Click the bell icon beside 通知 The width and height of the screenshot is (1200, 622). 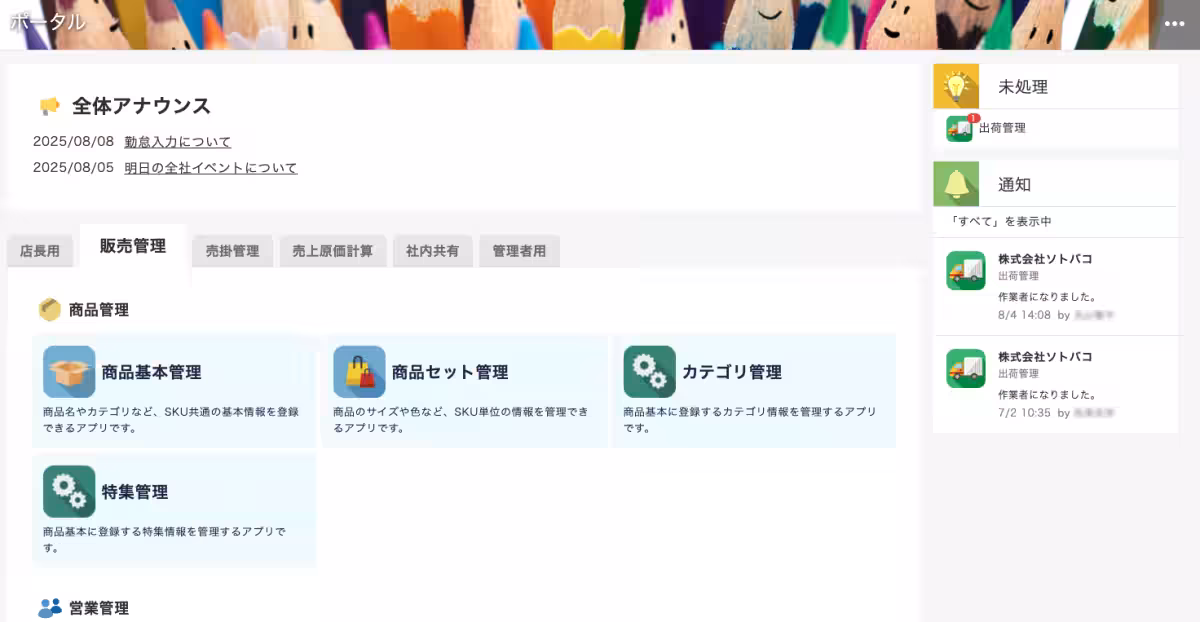point(956,182)
